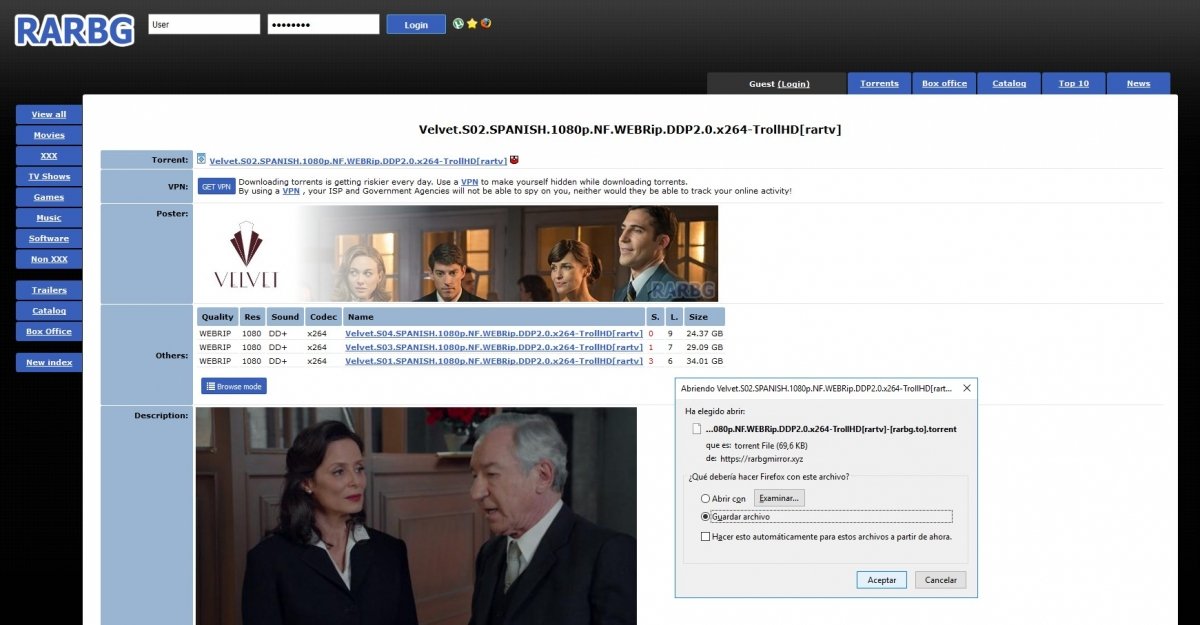Select the Guardar archivo radio option
Viewport: 1200px width, 625px height.
pos(705,517)
